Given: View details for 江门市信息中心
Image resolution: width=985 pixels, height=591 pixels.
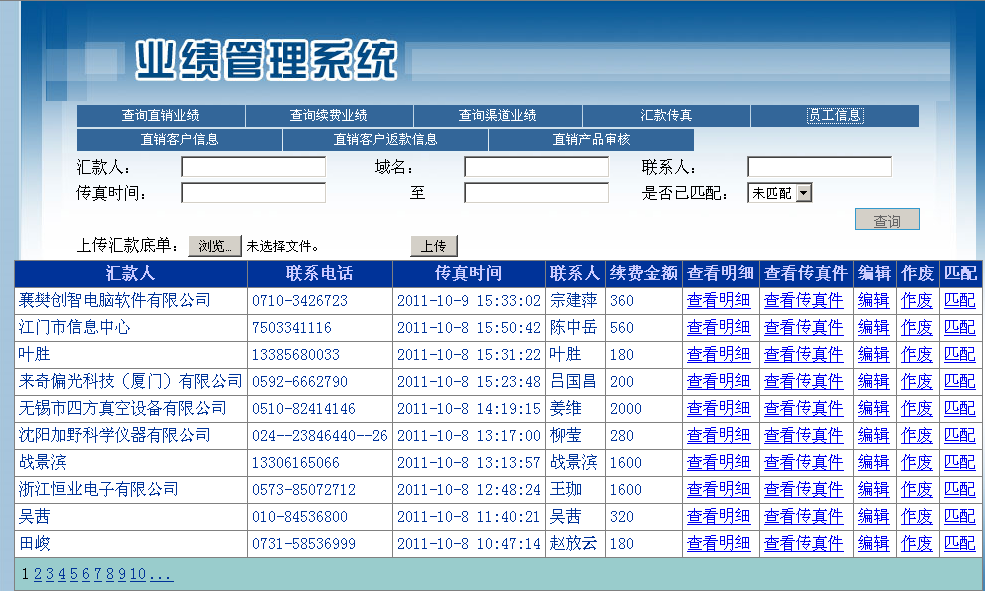Looking at the screenshot, I should click(719, 328).
